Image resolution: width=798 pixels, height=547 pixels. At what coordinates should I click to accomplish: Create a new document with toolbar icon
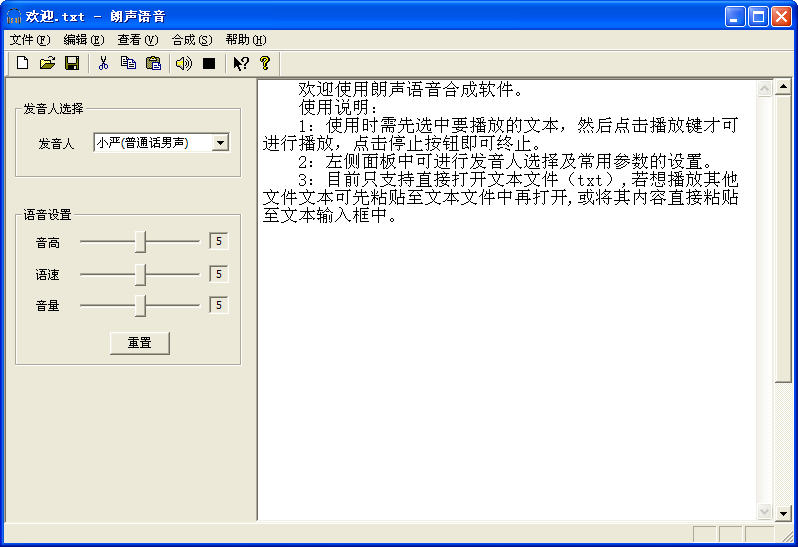point(22,63)
